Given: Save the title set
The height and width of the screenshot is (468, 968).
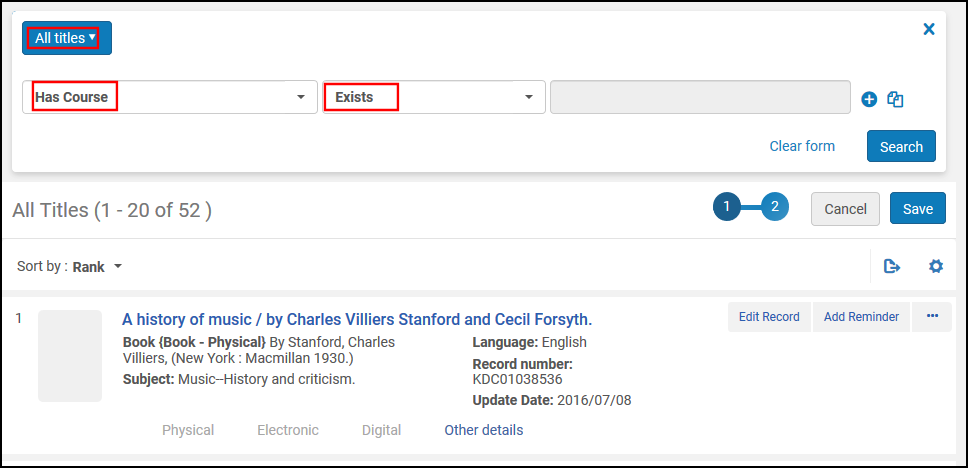Looking at the screenshot, I should pos(917,209).
